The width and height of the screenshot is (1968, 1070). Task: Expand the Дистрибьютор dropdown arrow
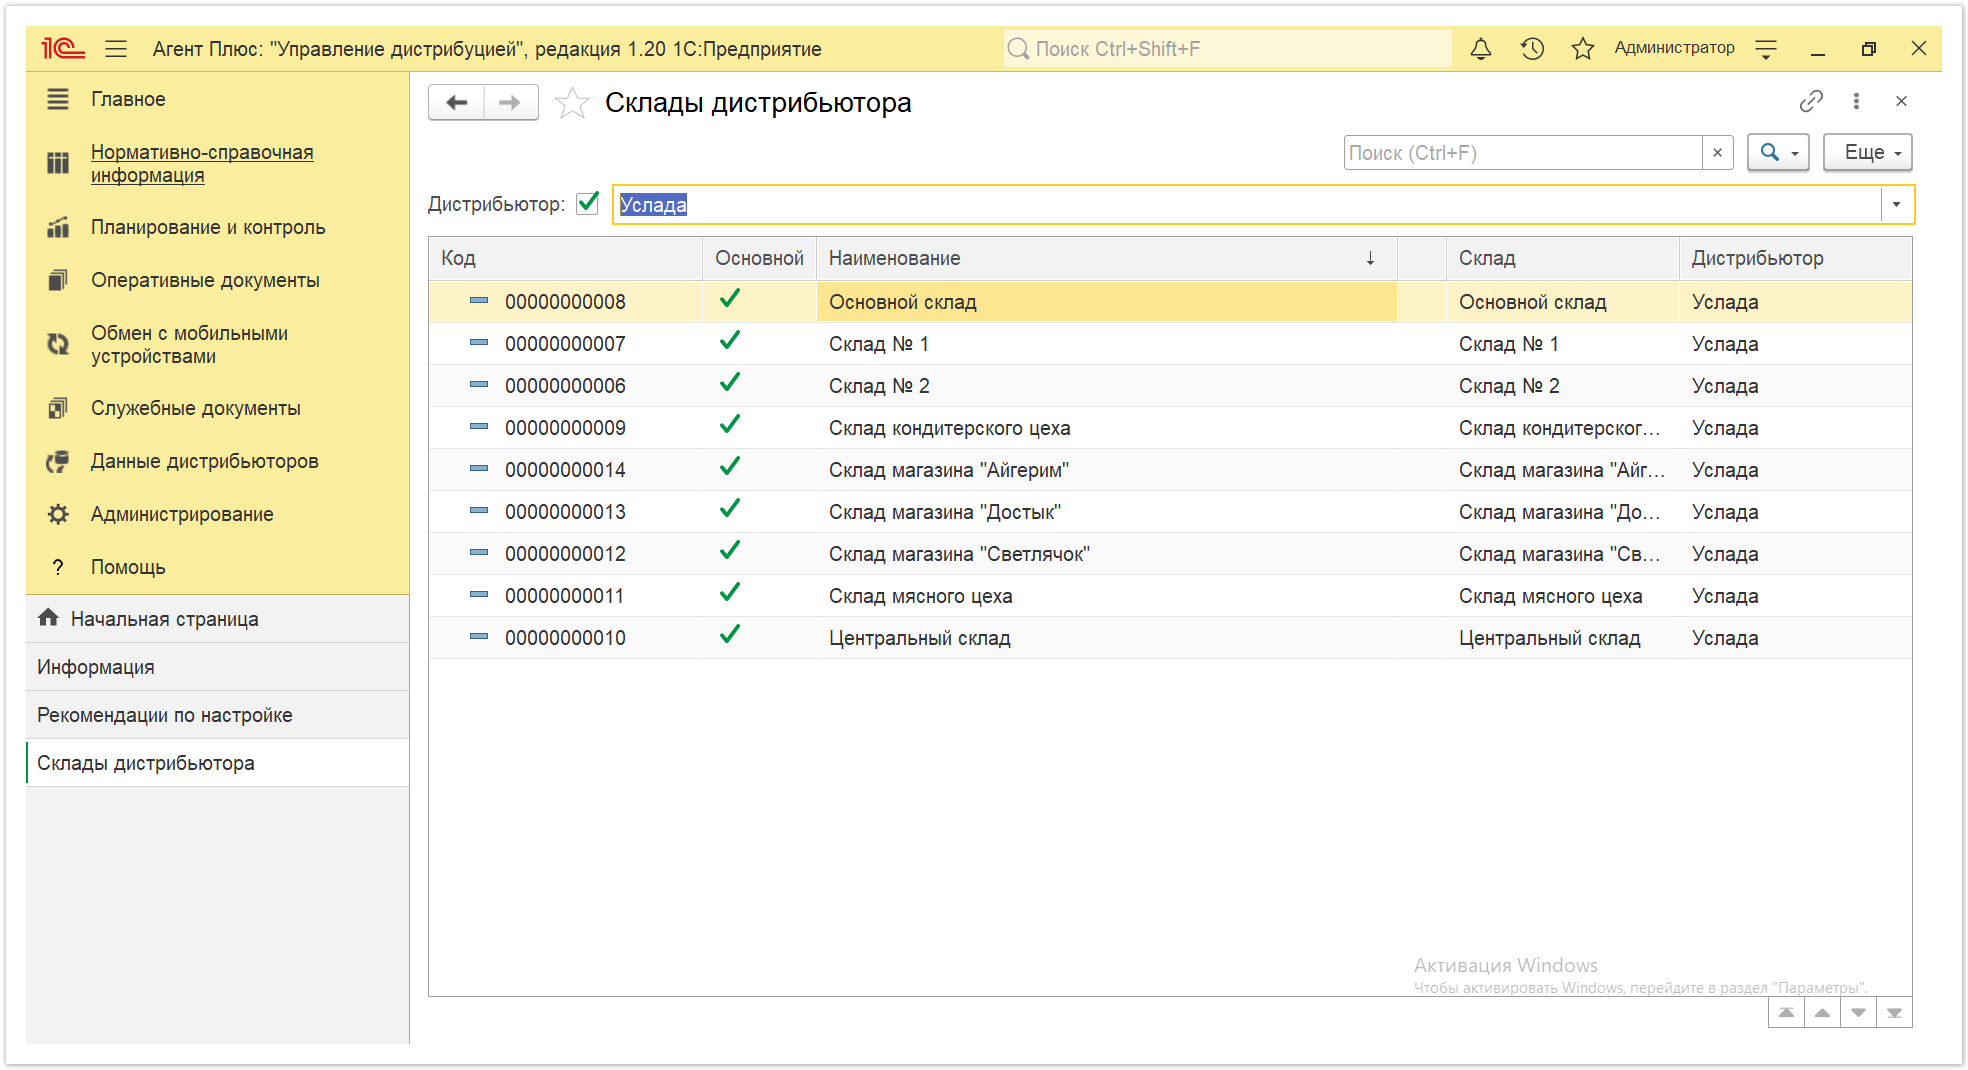point(1896,205)
